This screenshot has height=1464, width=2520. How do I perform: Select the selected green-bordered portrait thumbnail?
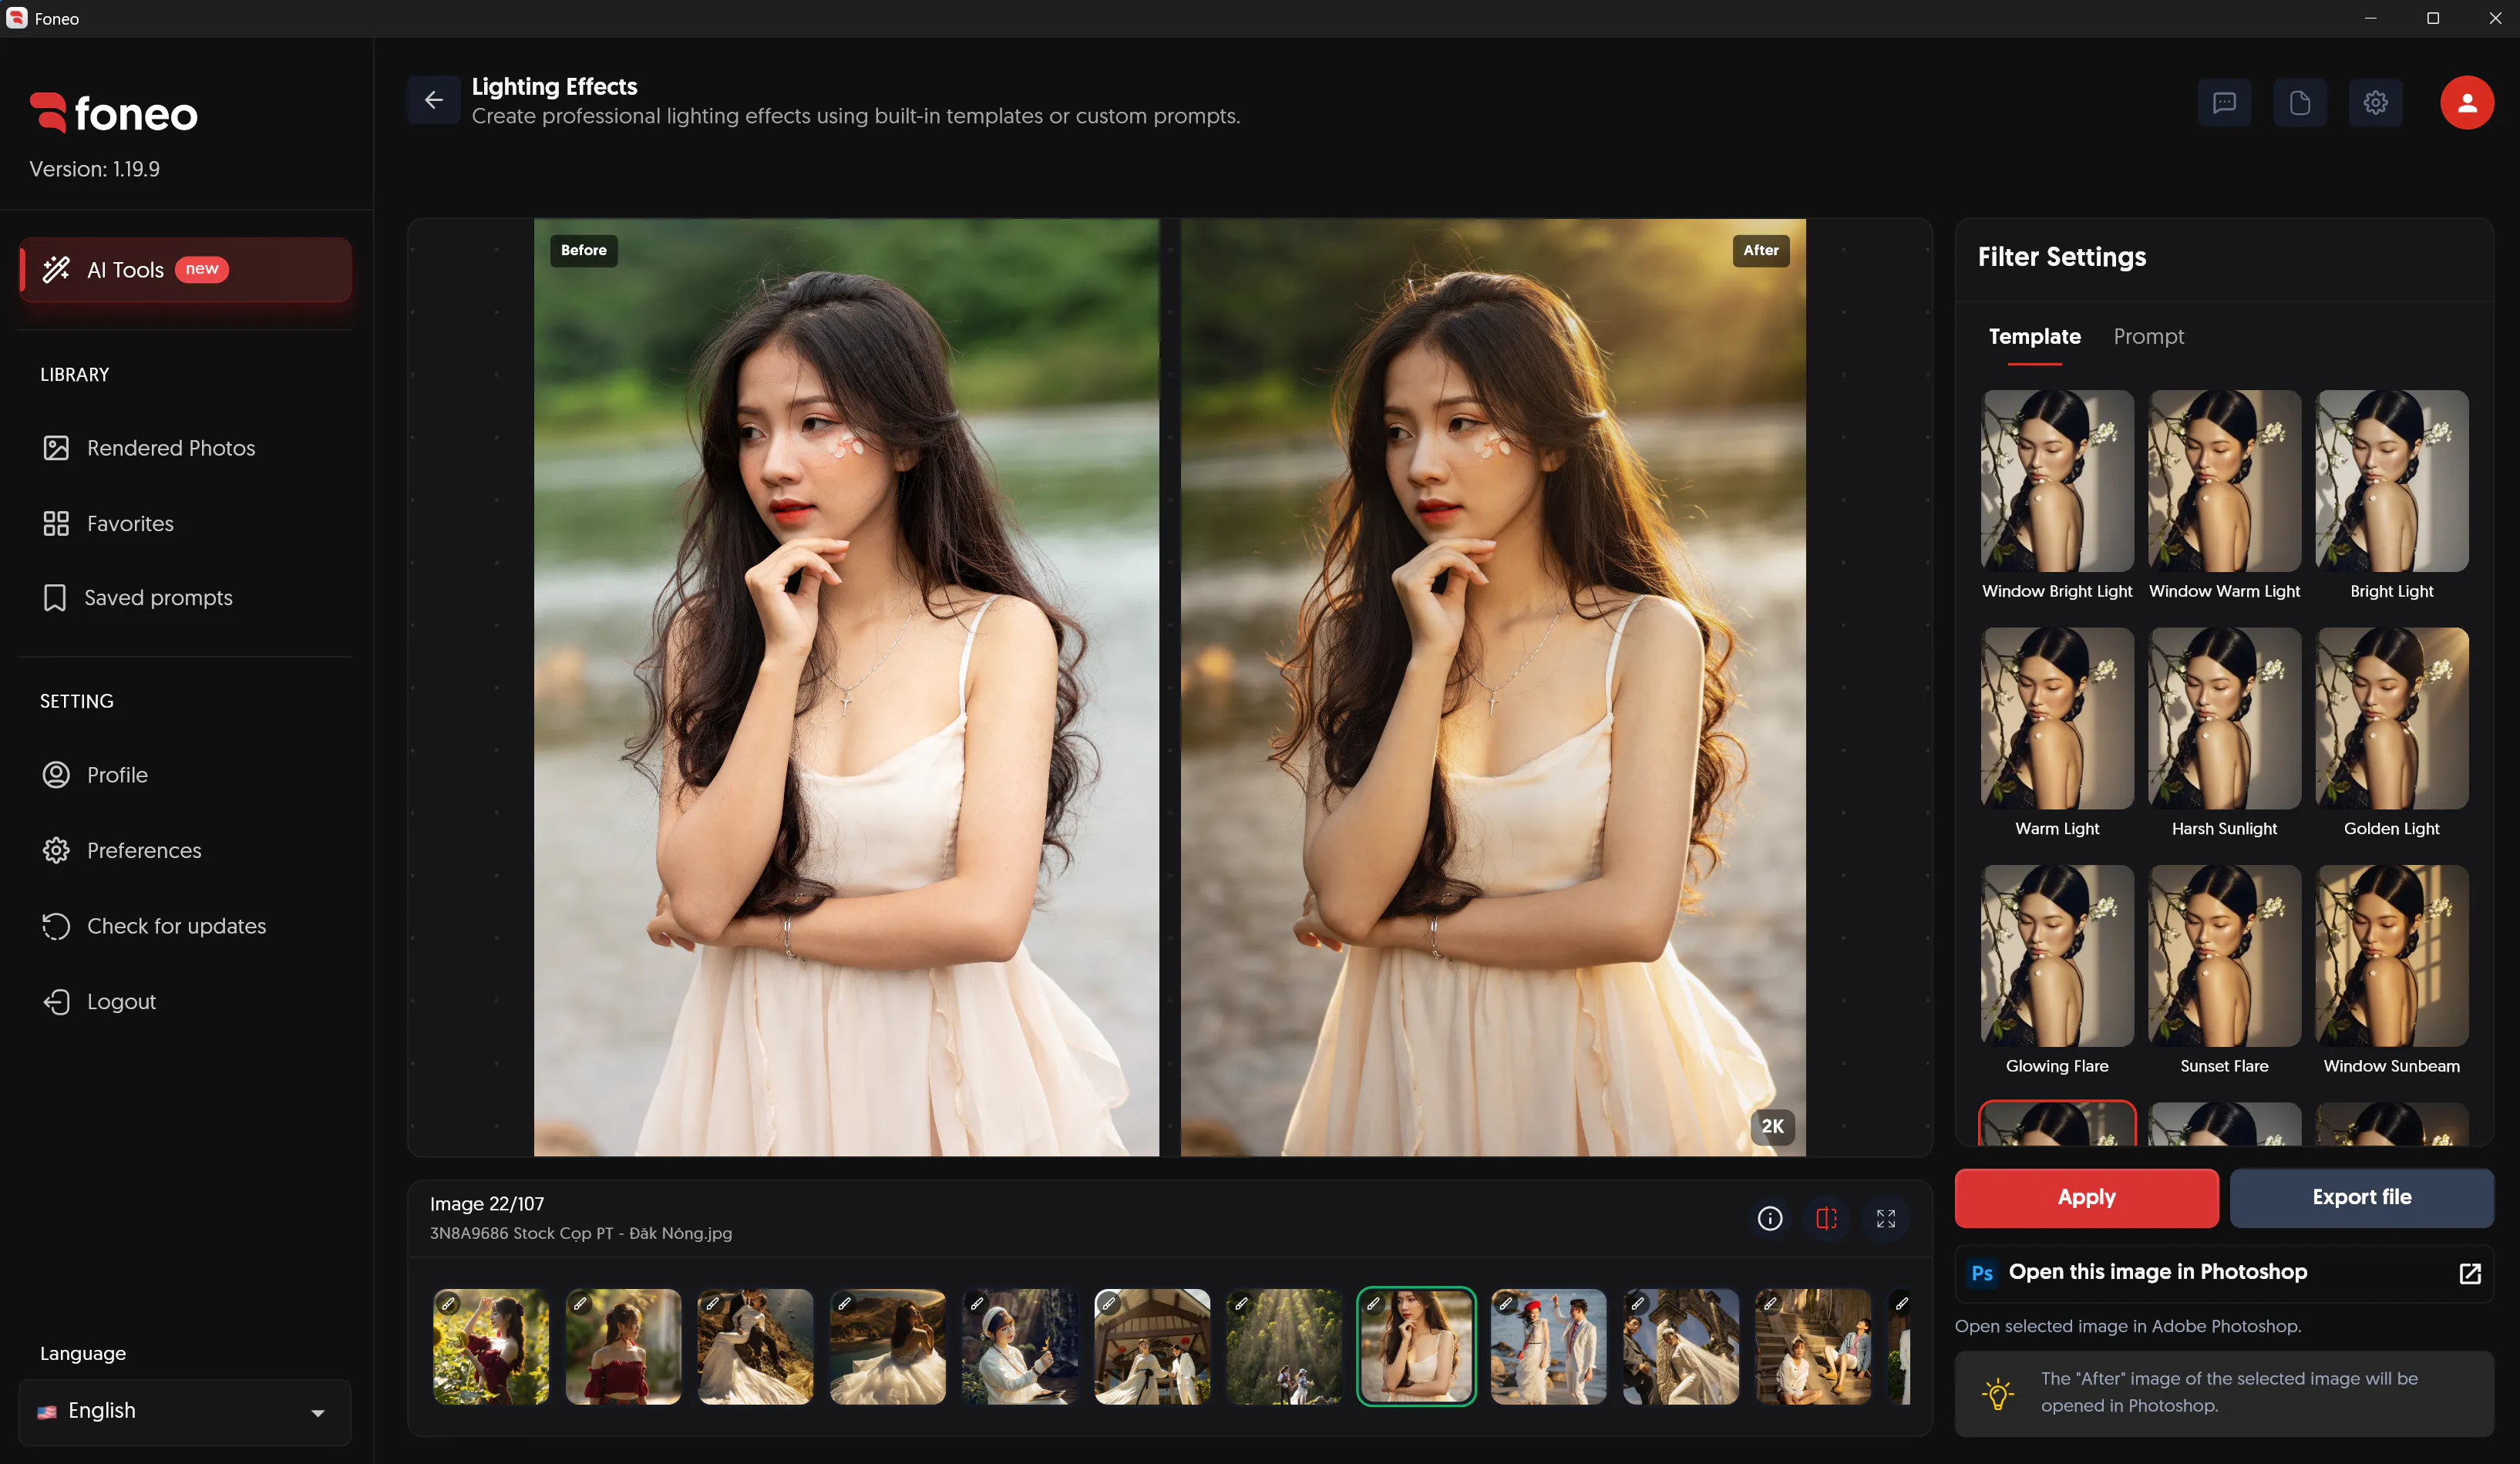1416,1347
